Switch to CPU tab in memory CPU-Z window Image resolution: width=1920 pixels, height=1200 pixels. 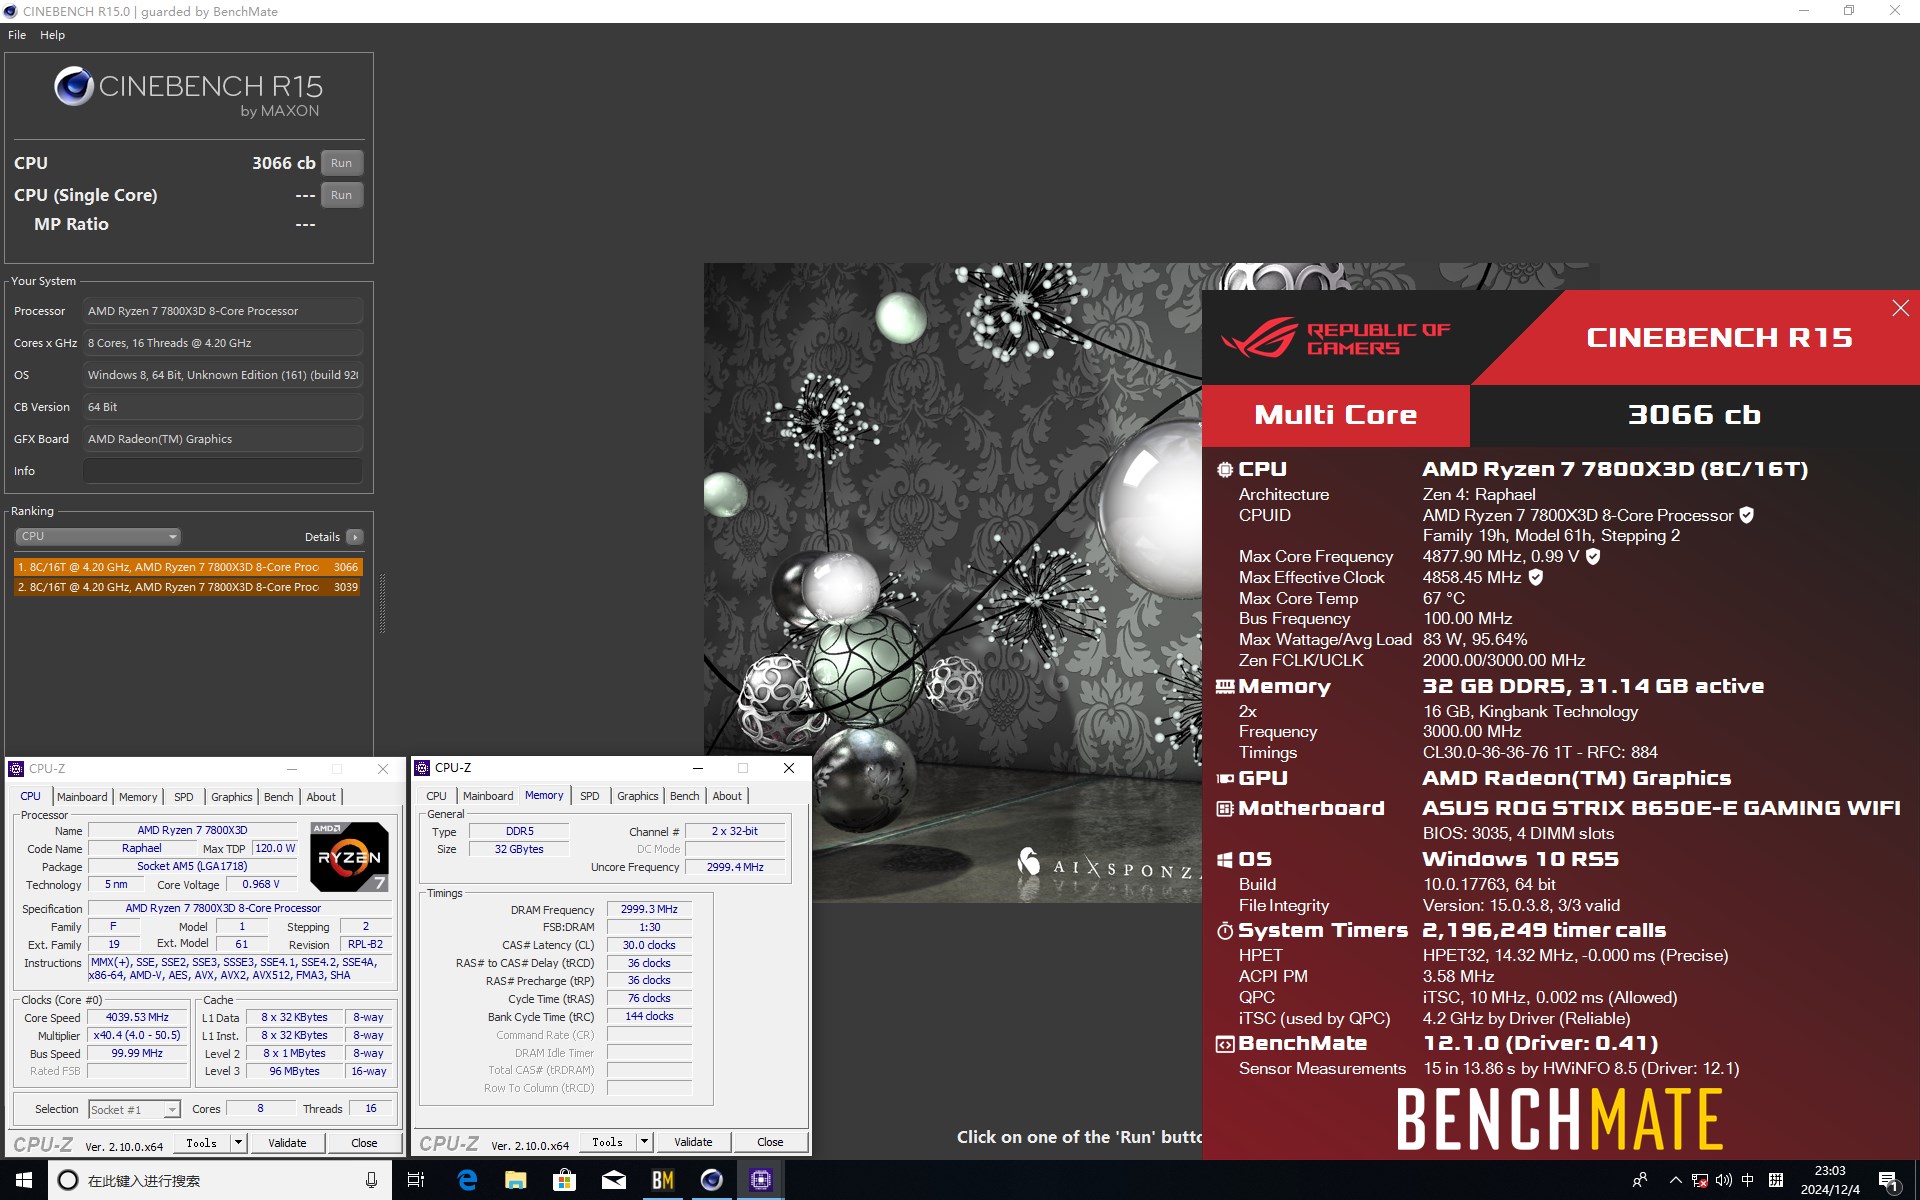point(437,796)
